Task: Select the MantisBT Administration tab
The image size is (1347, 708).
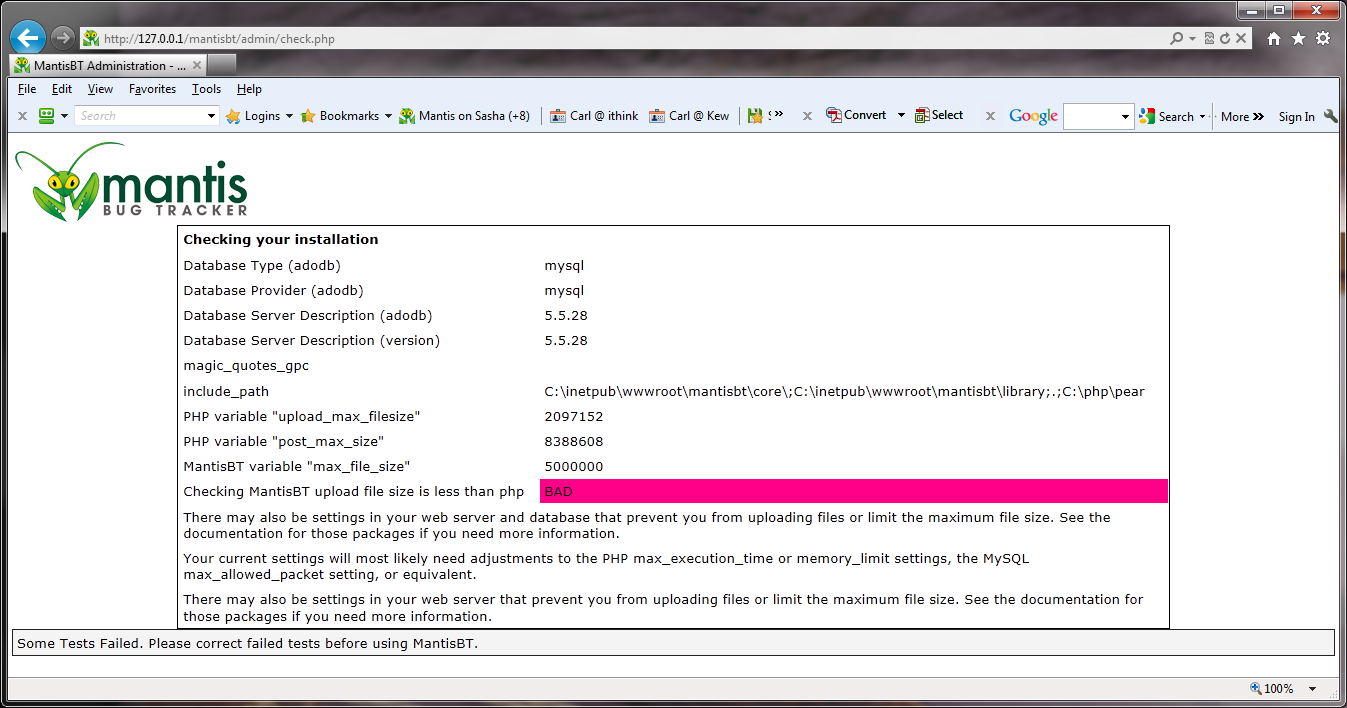Action: pyautogui.click(x=100, y=66)
